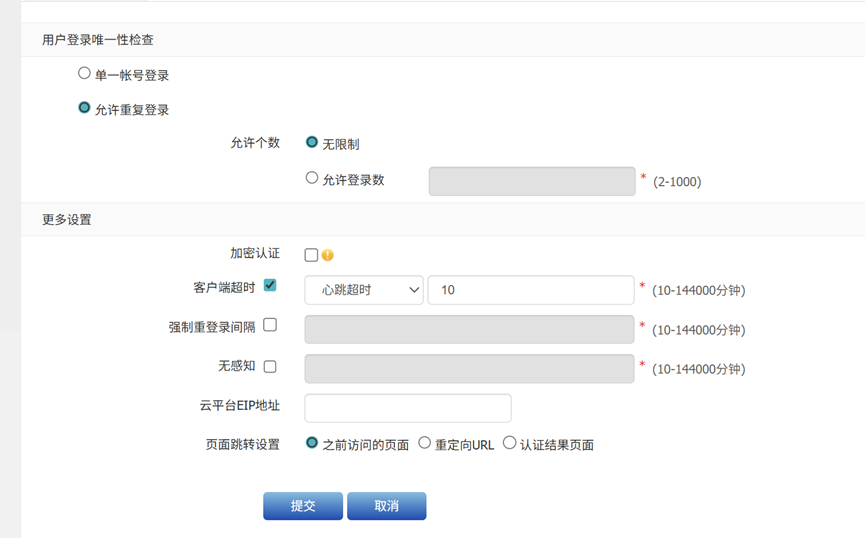
Task: Click the 允许登录数 input field (2-1000)
Action: pos(532,182)
